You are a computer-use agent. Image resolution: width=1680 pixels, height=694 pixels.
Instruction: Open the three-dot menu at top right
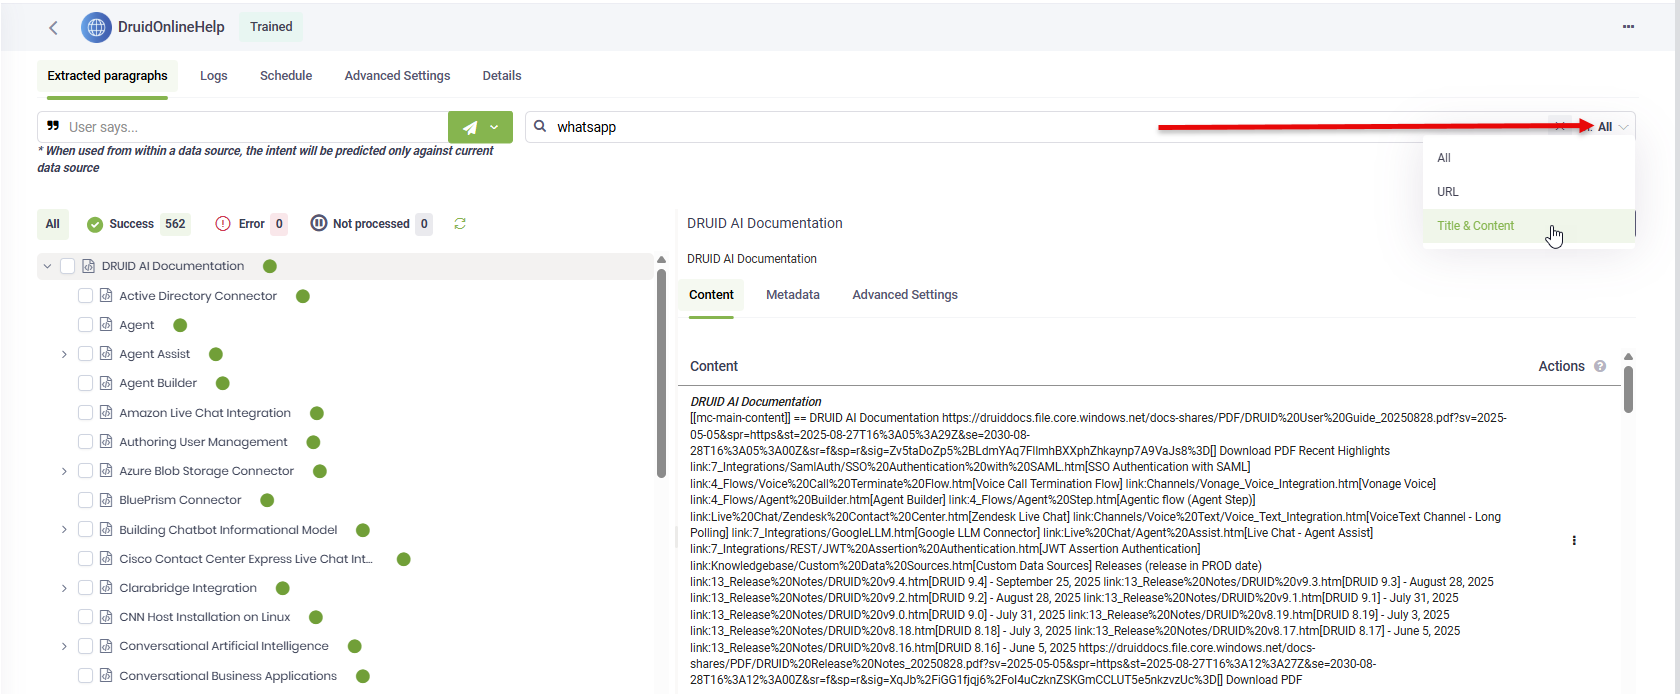[1628, 27]
